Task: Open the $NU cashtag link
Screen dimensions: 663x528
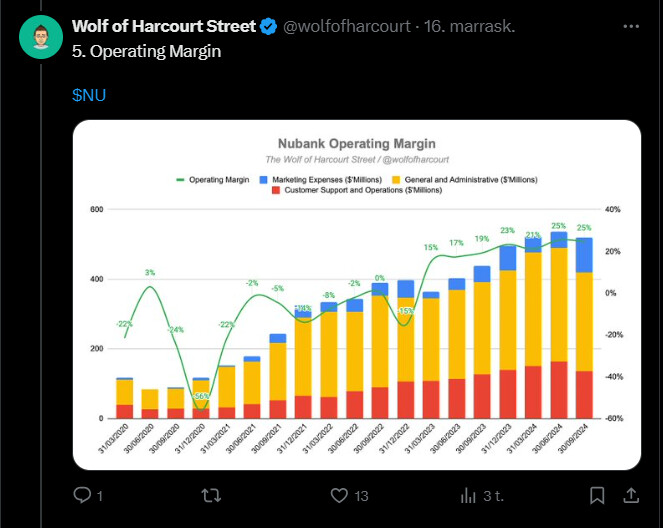Action: [89, 96]
